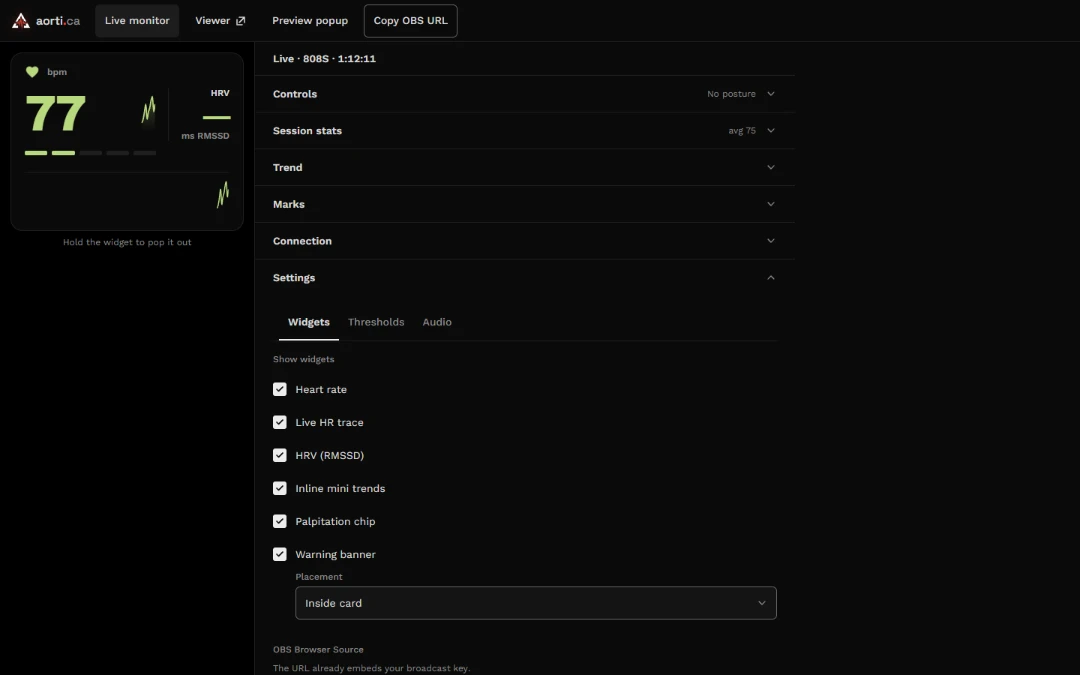Expand the Marks section
This screenshot has width=1080, height=675.
(x=525, y=204)
